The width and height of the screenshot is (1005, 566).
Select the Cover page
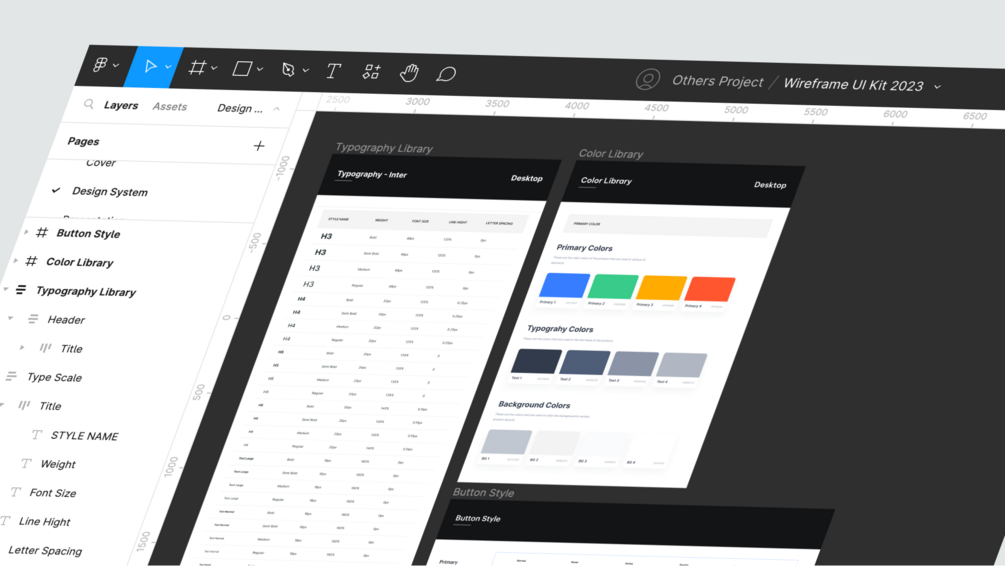click(x=101, y=163)
